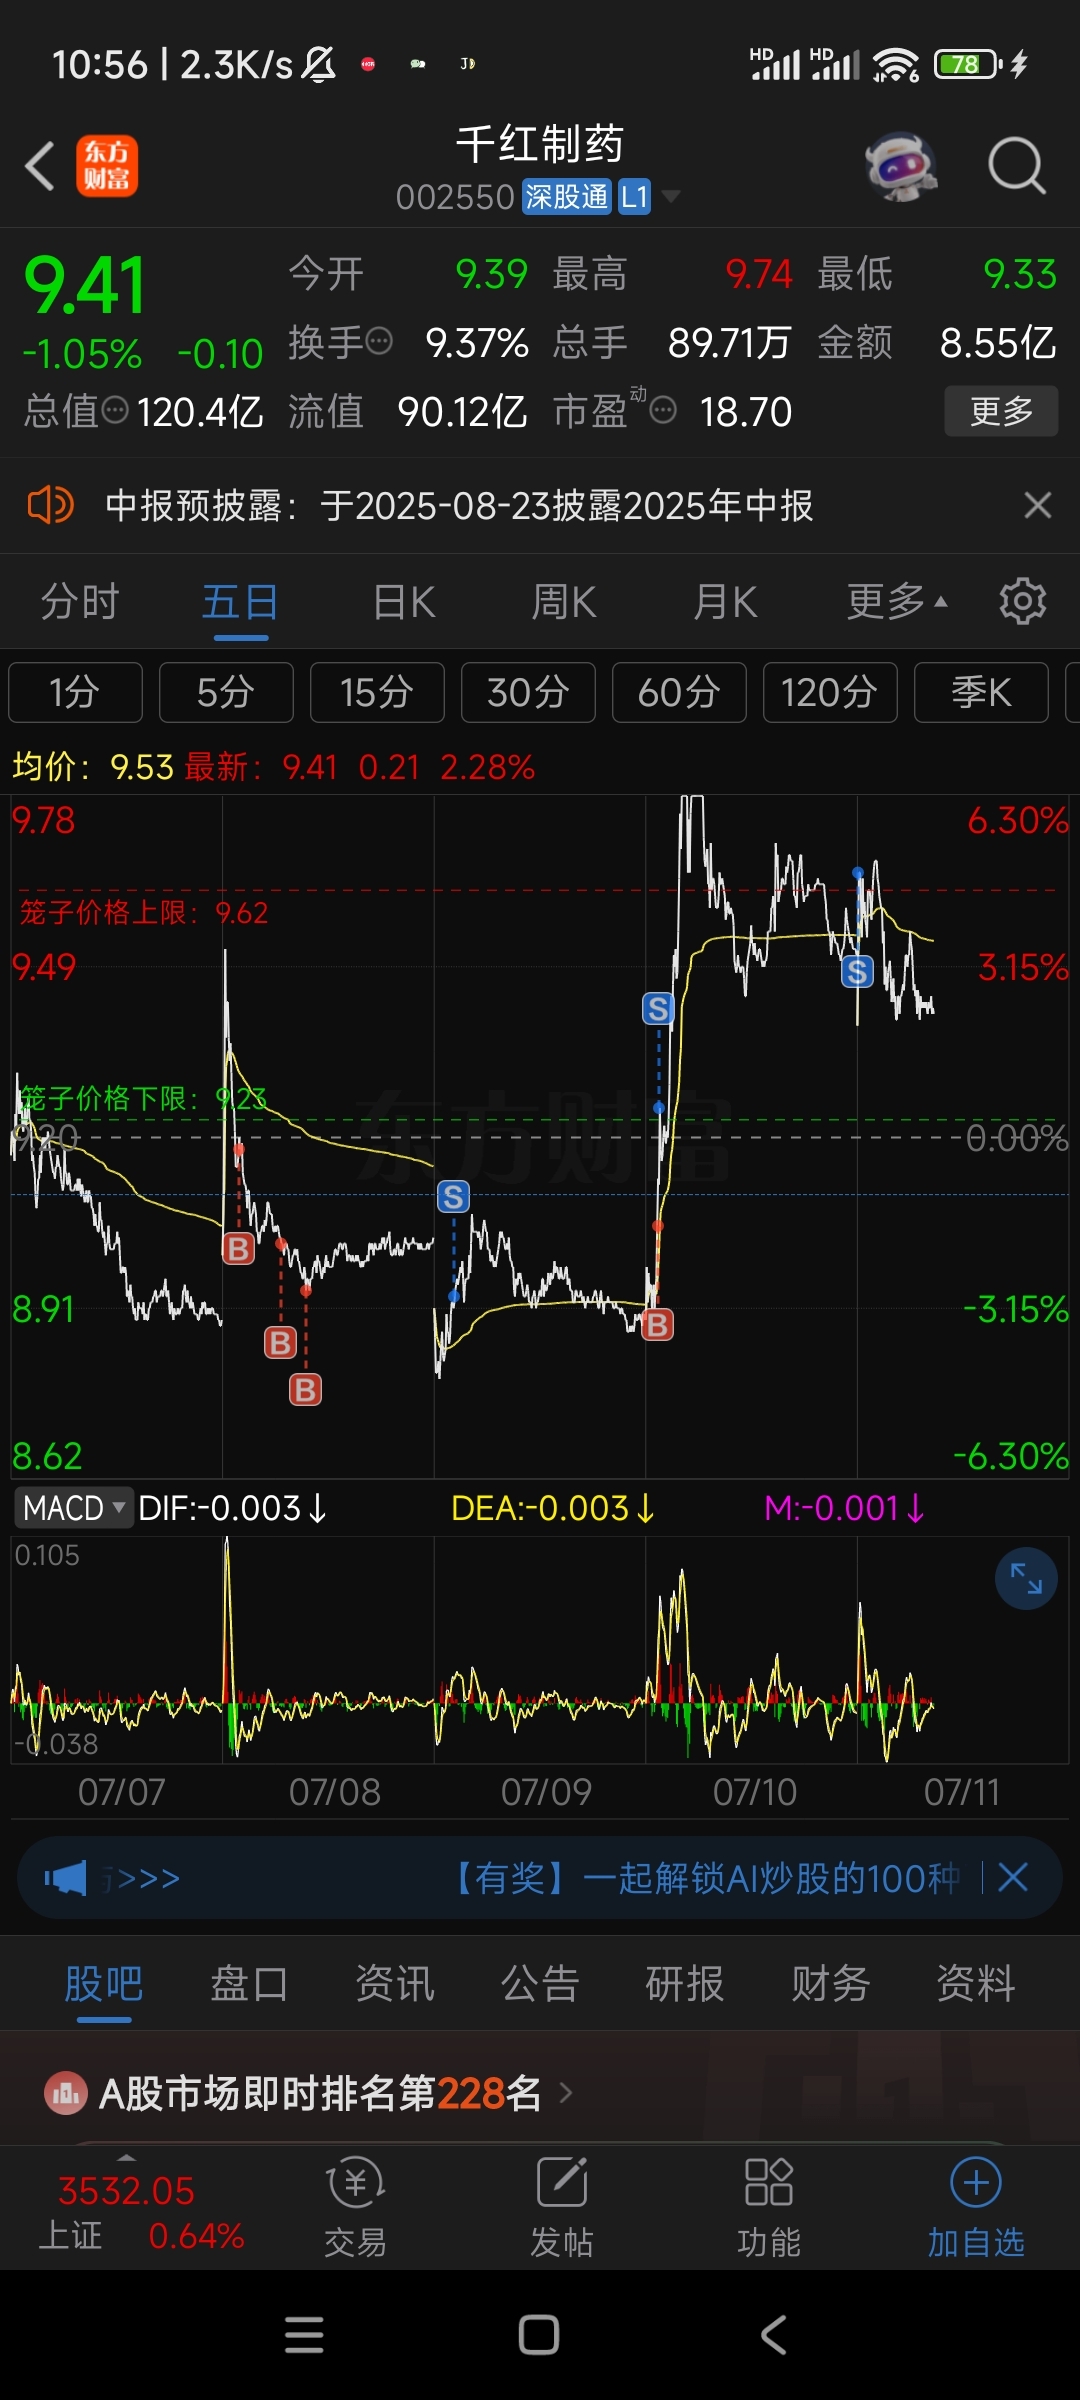Open A股市场即时排名 chevron

[566, 2092]
